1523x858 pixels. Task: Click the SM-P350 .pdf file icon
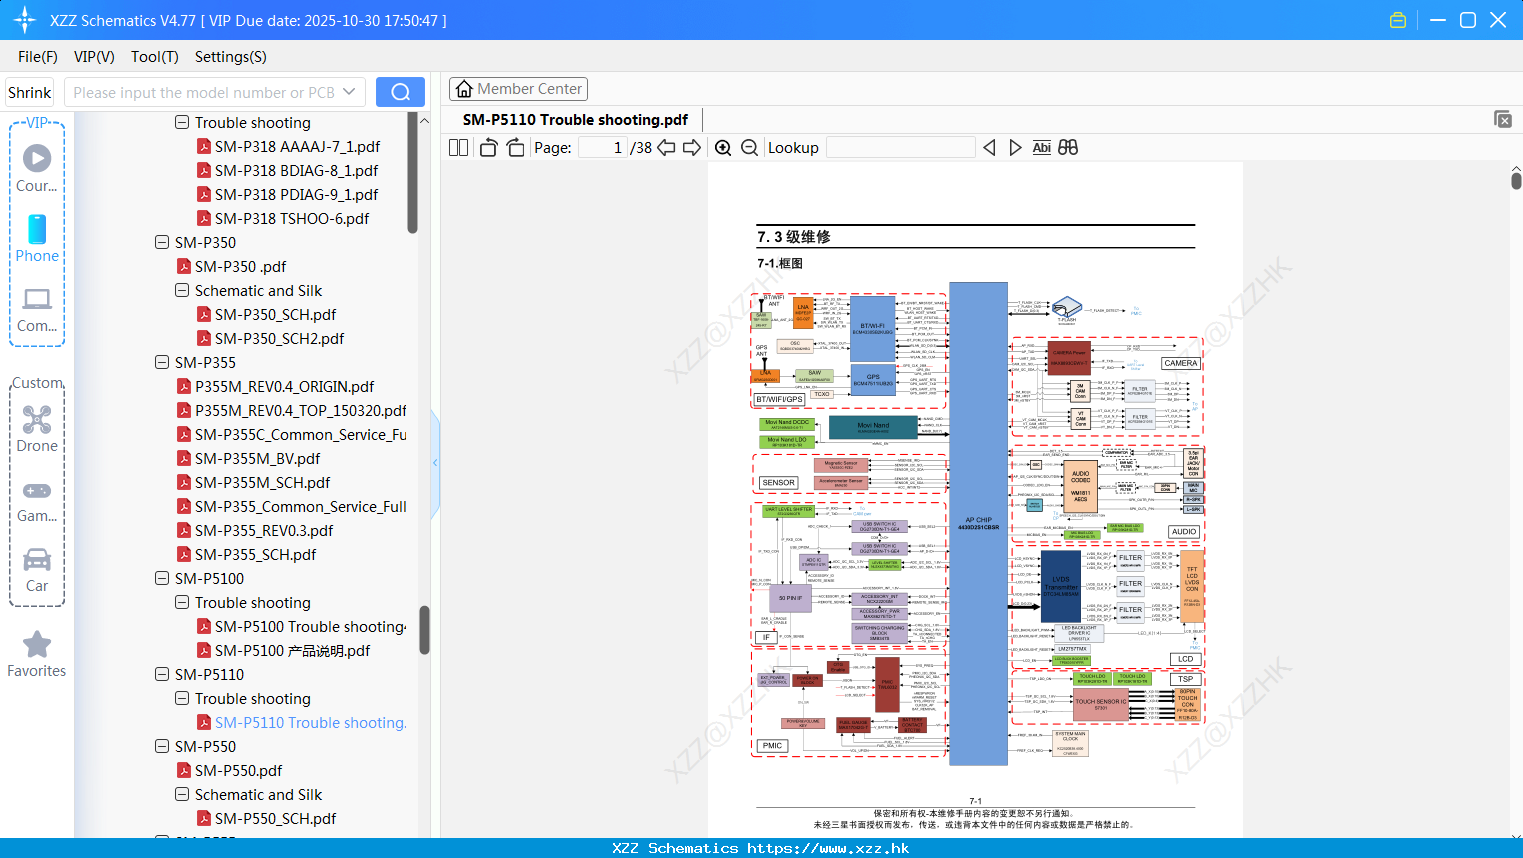click(184, 266)
